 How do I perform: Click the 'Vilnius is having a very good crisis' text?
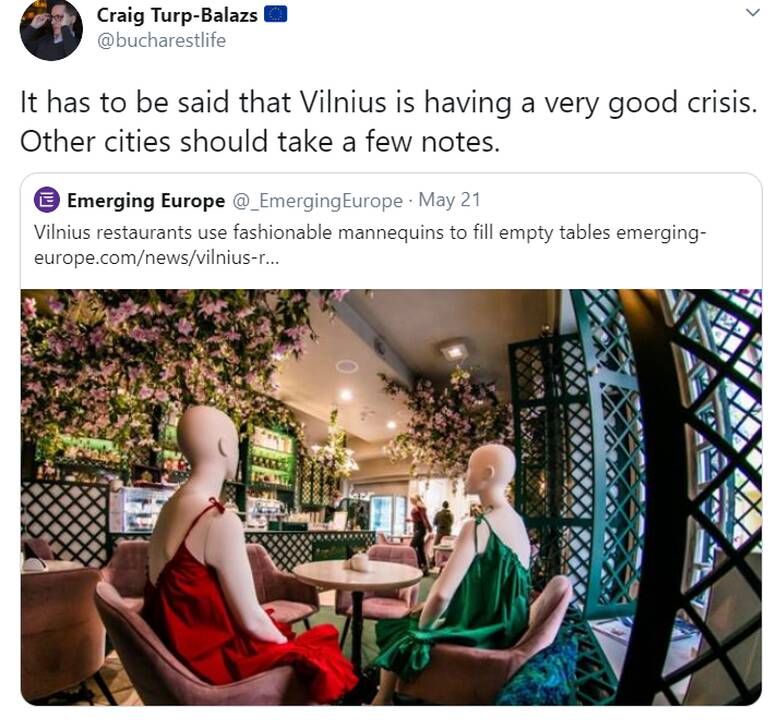tap(529, 103)
